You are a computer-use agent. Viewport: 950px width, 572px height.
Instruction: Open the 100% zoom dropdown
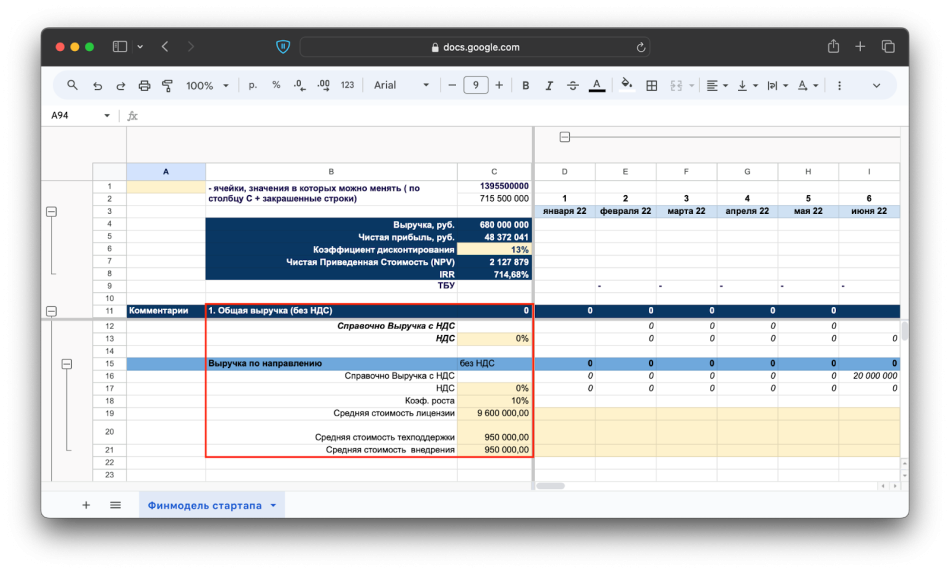click(x=207, y=86)
